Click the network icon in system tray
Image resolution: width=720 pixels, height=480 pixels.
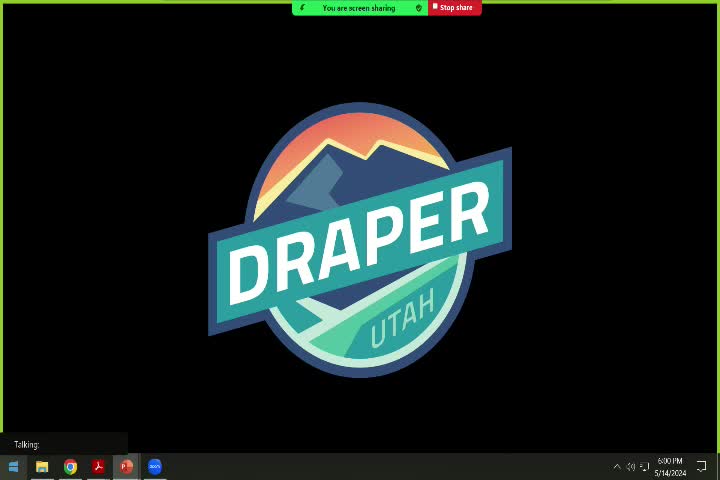point(644,467)
